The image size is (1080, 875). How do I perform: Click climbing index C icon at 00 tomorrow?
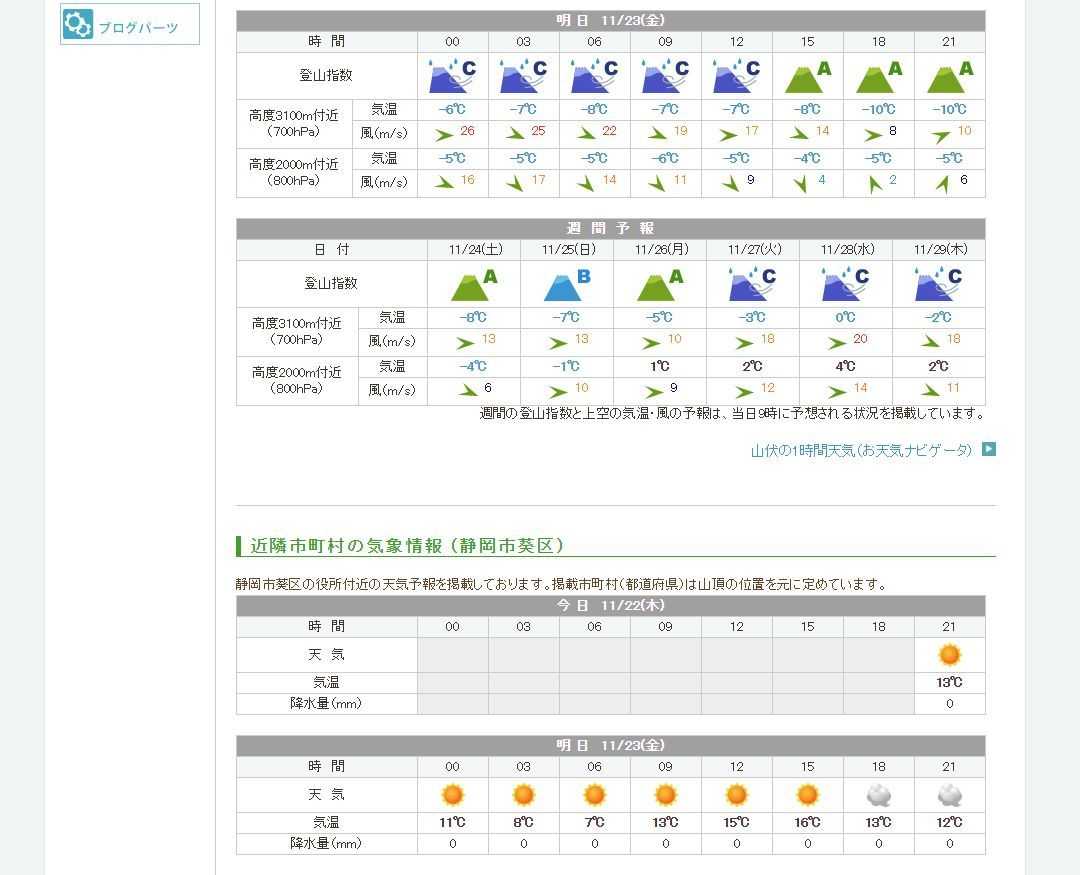point(452,76)
